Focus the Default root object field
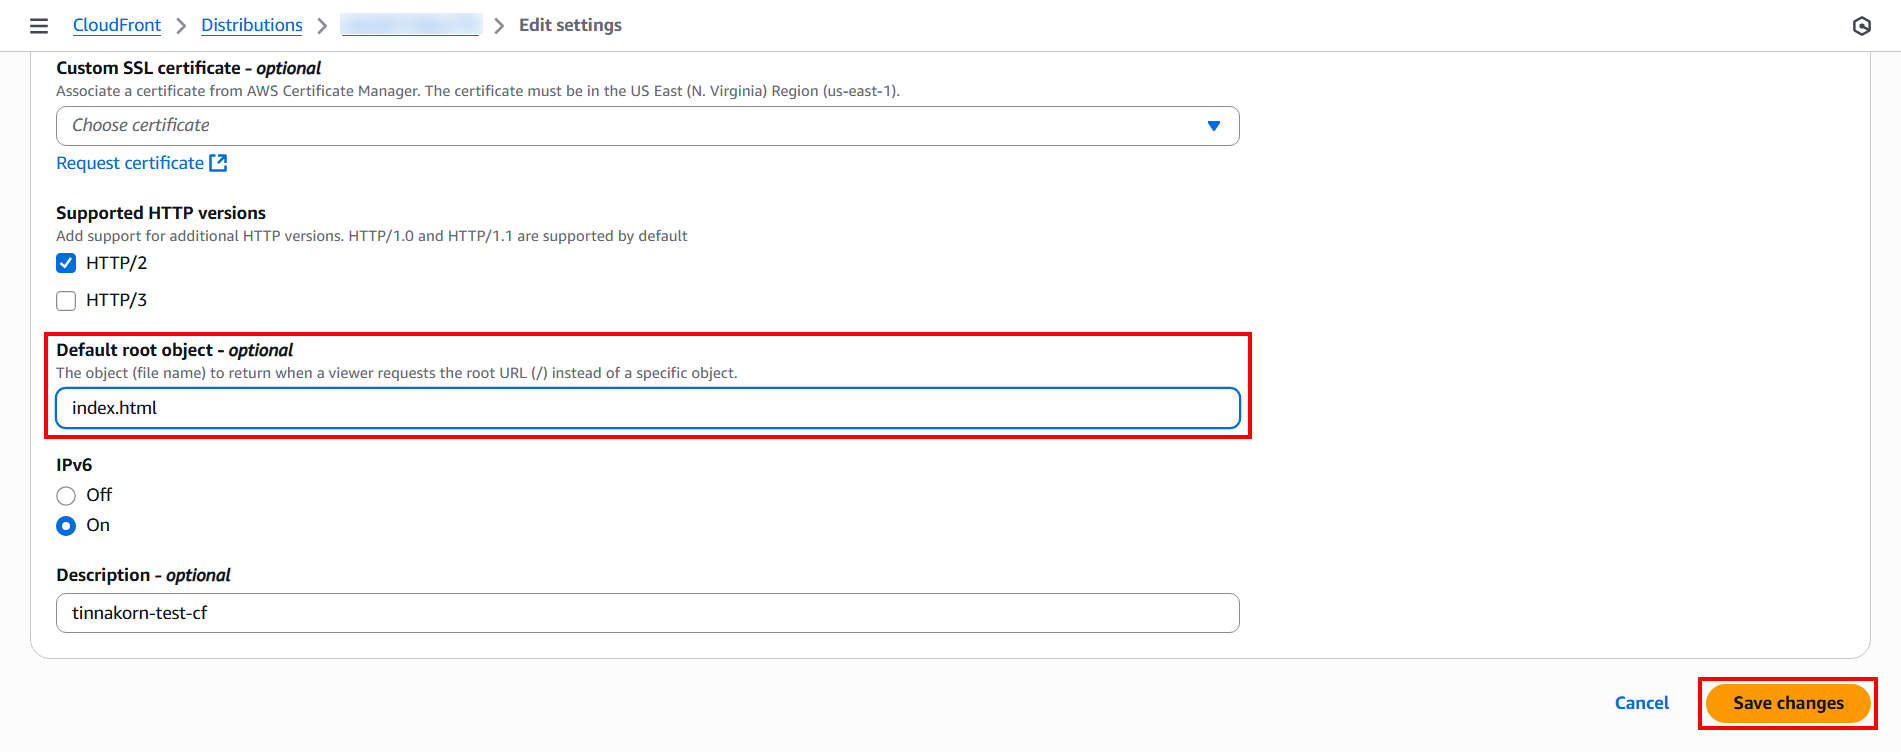1901x752 pixels. 647,408
